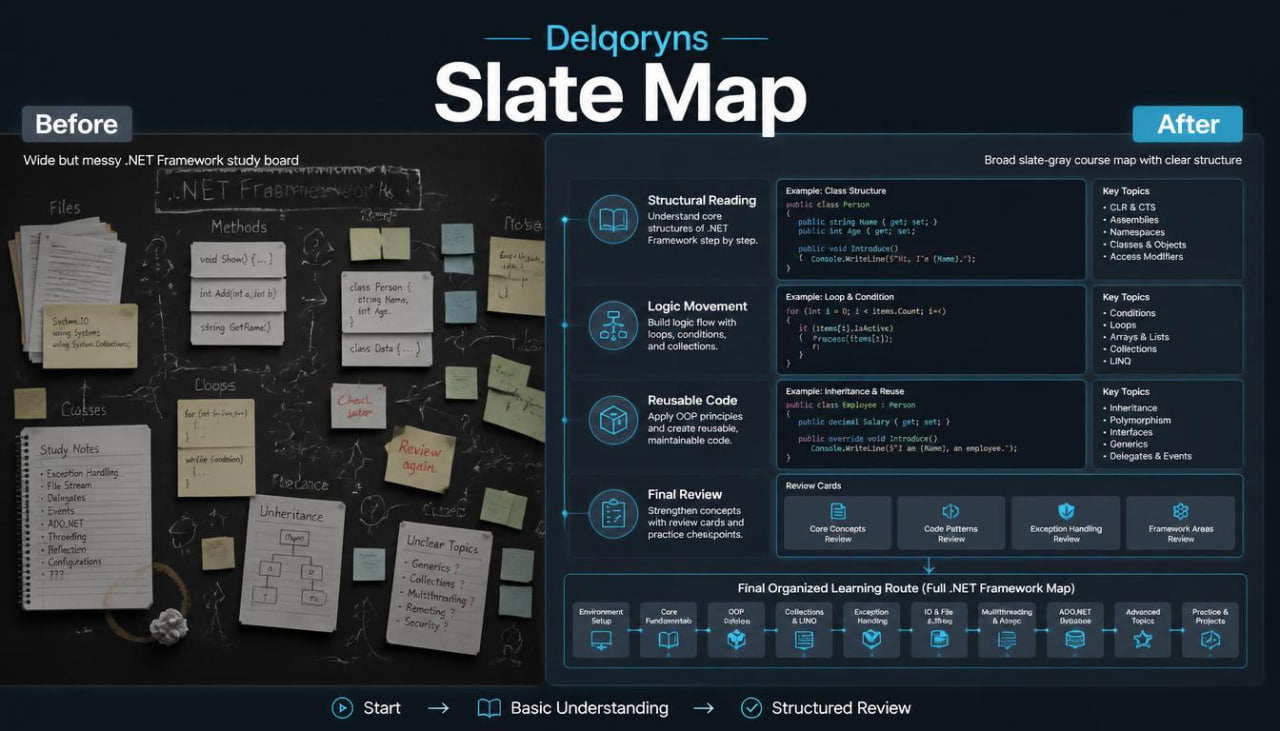
Task: Click the Environment Setup monitor icon
Action: pos(601,641)
